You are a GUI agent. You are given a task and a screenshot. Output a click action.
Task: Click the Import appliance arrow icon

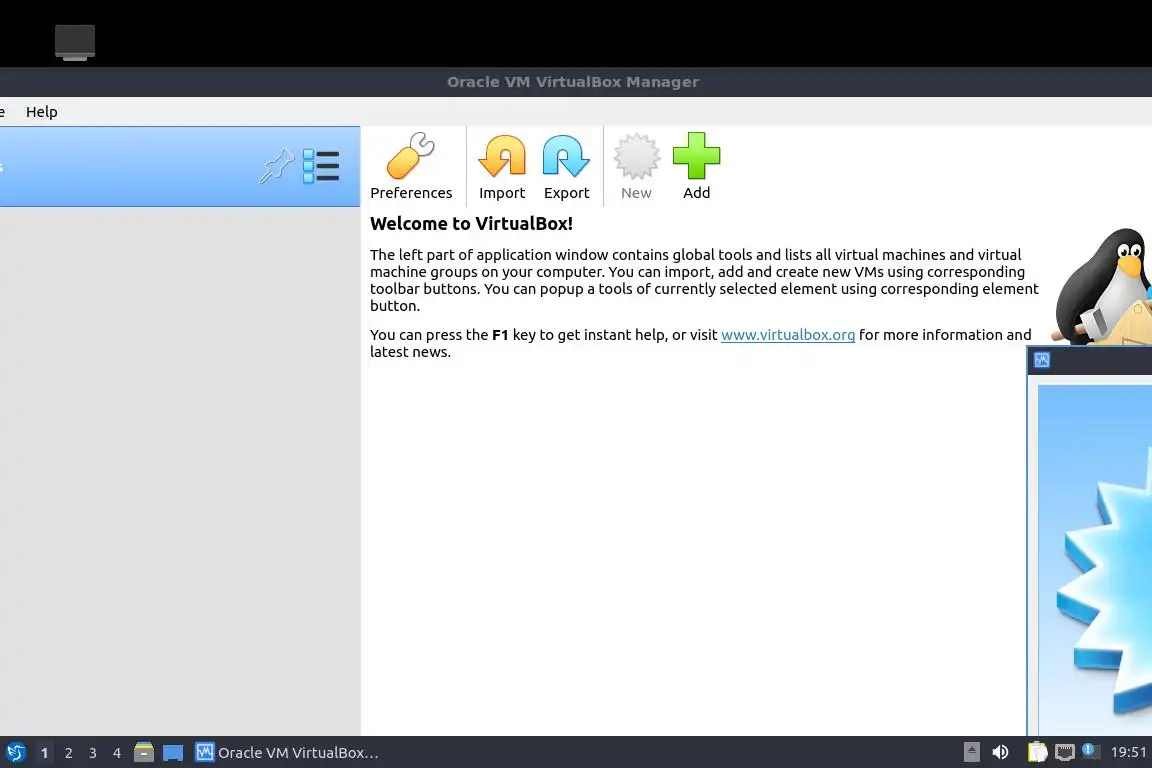(502, 166)
